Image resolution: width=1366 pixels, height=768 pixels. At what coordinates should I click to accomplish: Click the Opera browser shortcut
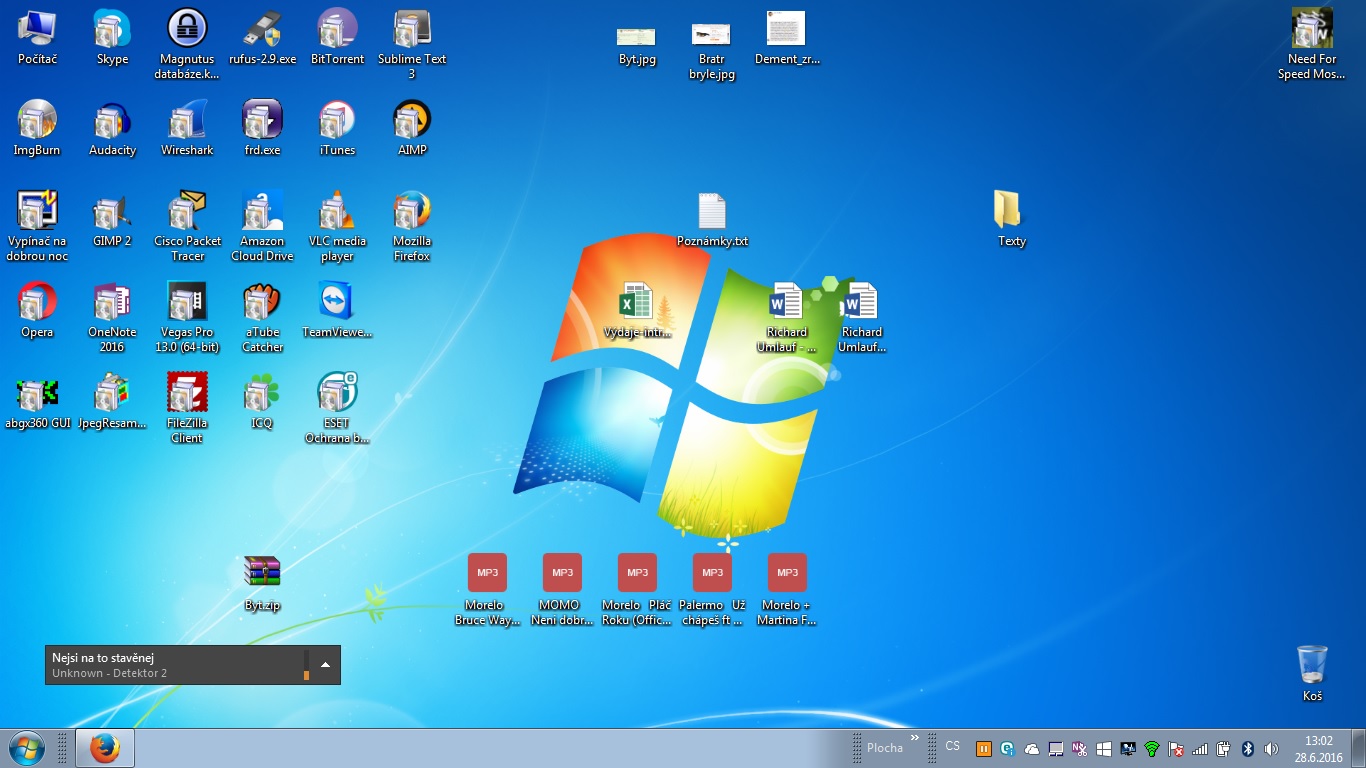click(37, 304)
